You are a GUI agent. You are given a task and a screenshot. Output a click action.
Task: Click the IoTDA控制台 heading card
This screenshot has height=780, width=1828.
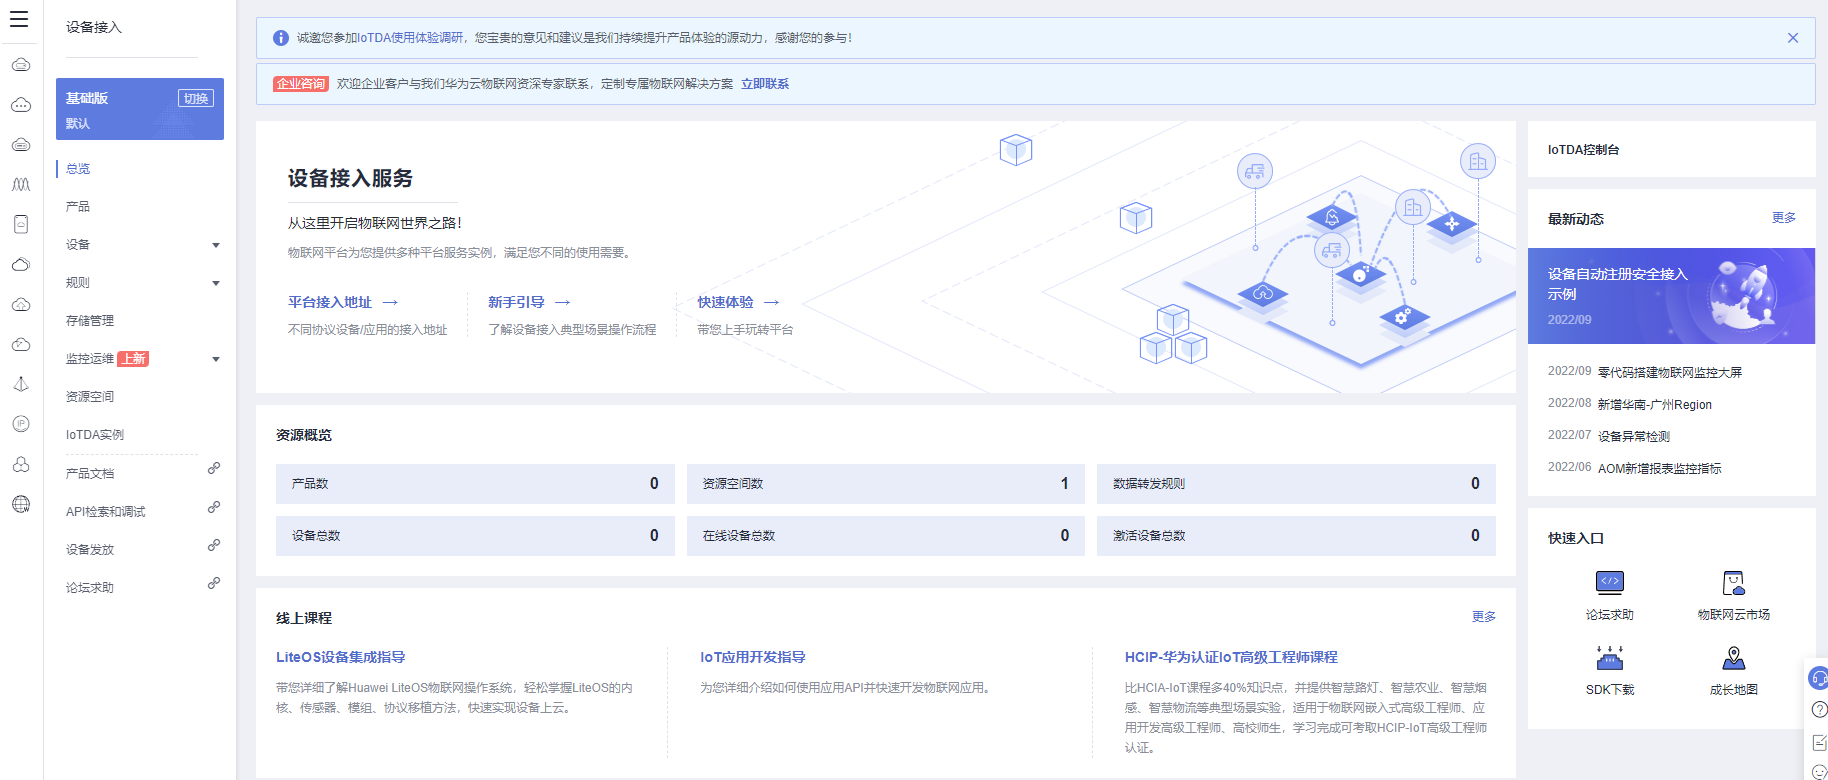1671,149
